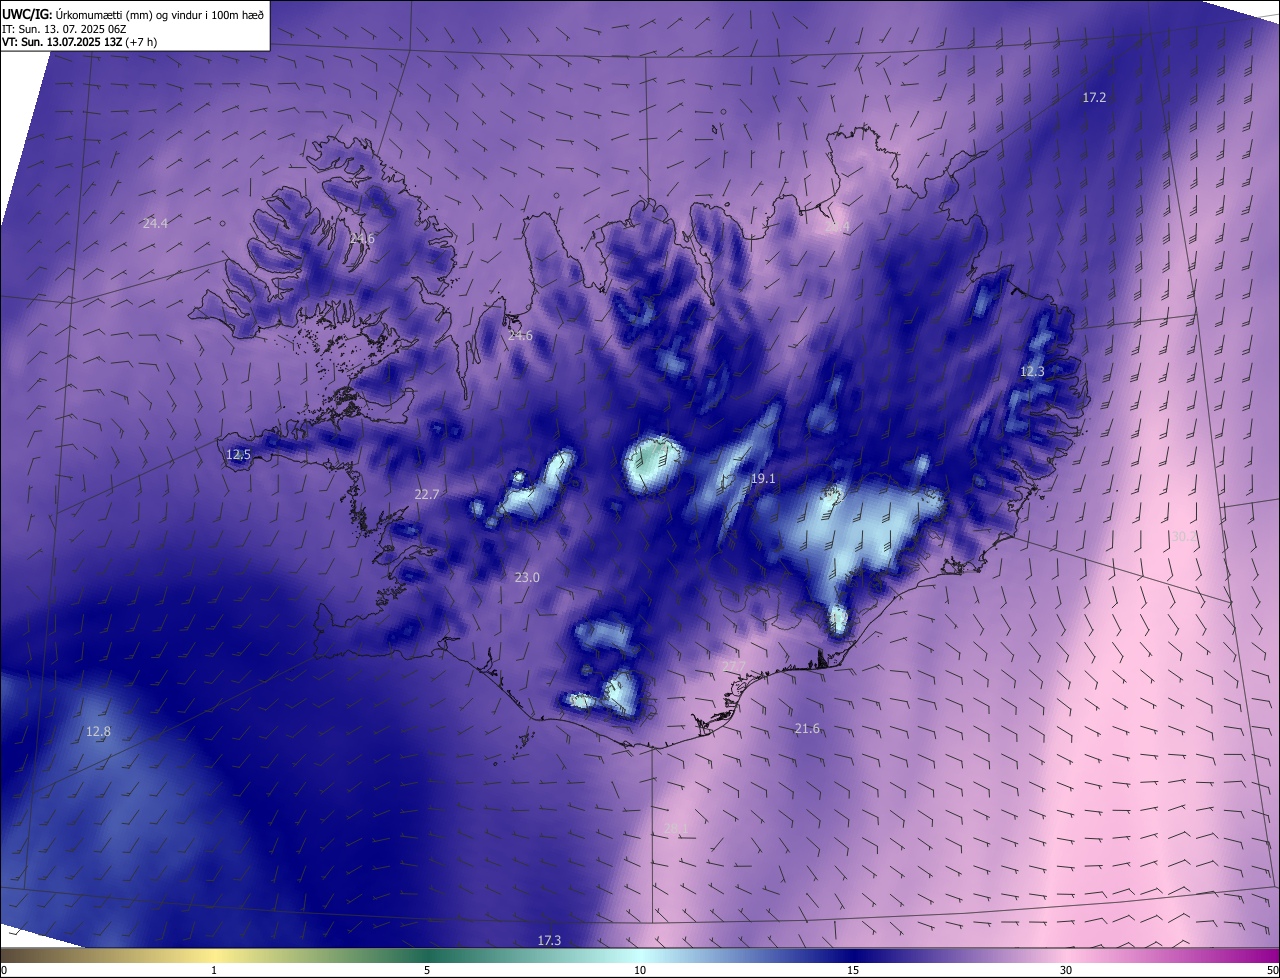Click the colorbar tick label "1"

pyautogui.click(x=214, y=970)
